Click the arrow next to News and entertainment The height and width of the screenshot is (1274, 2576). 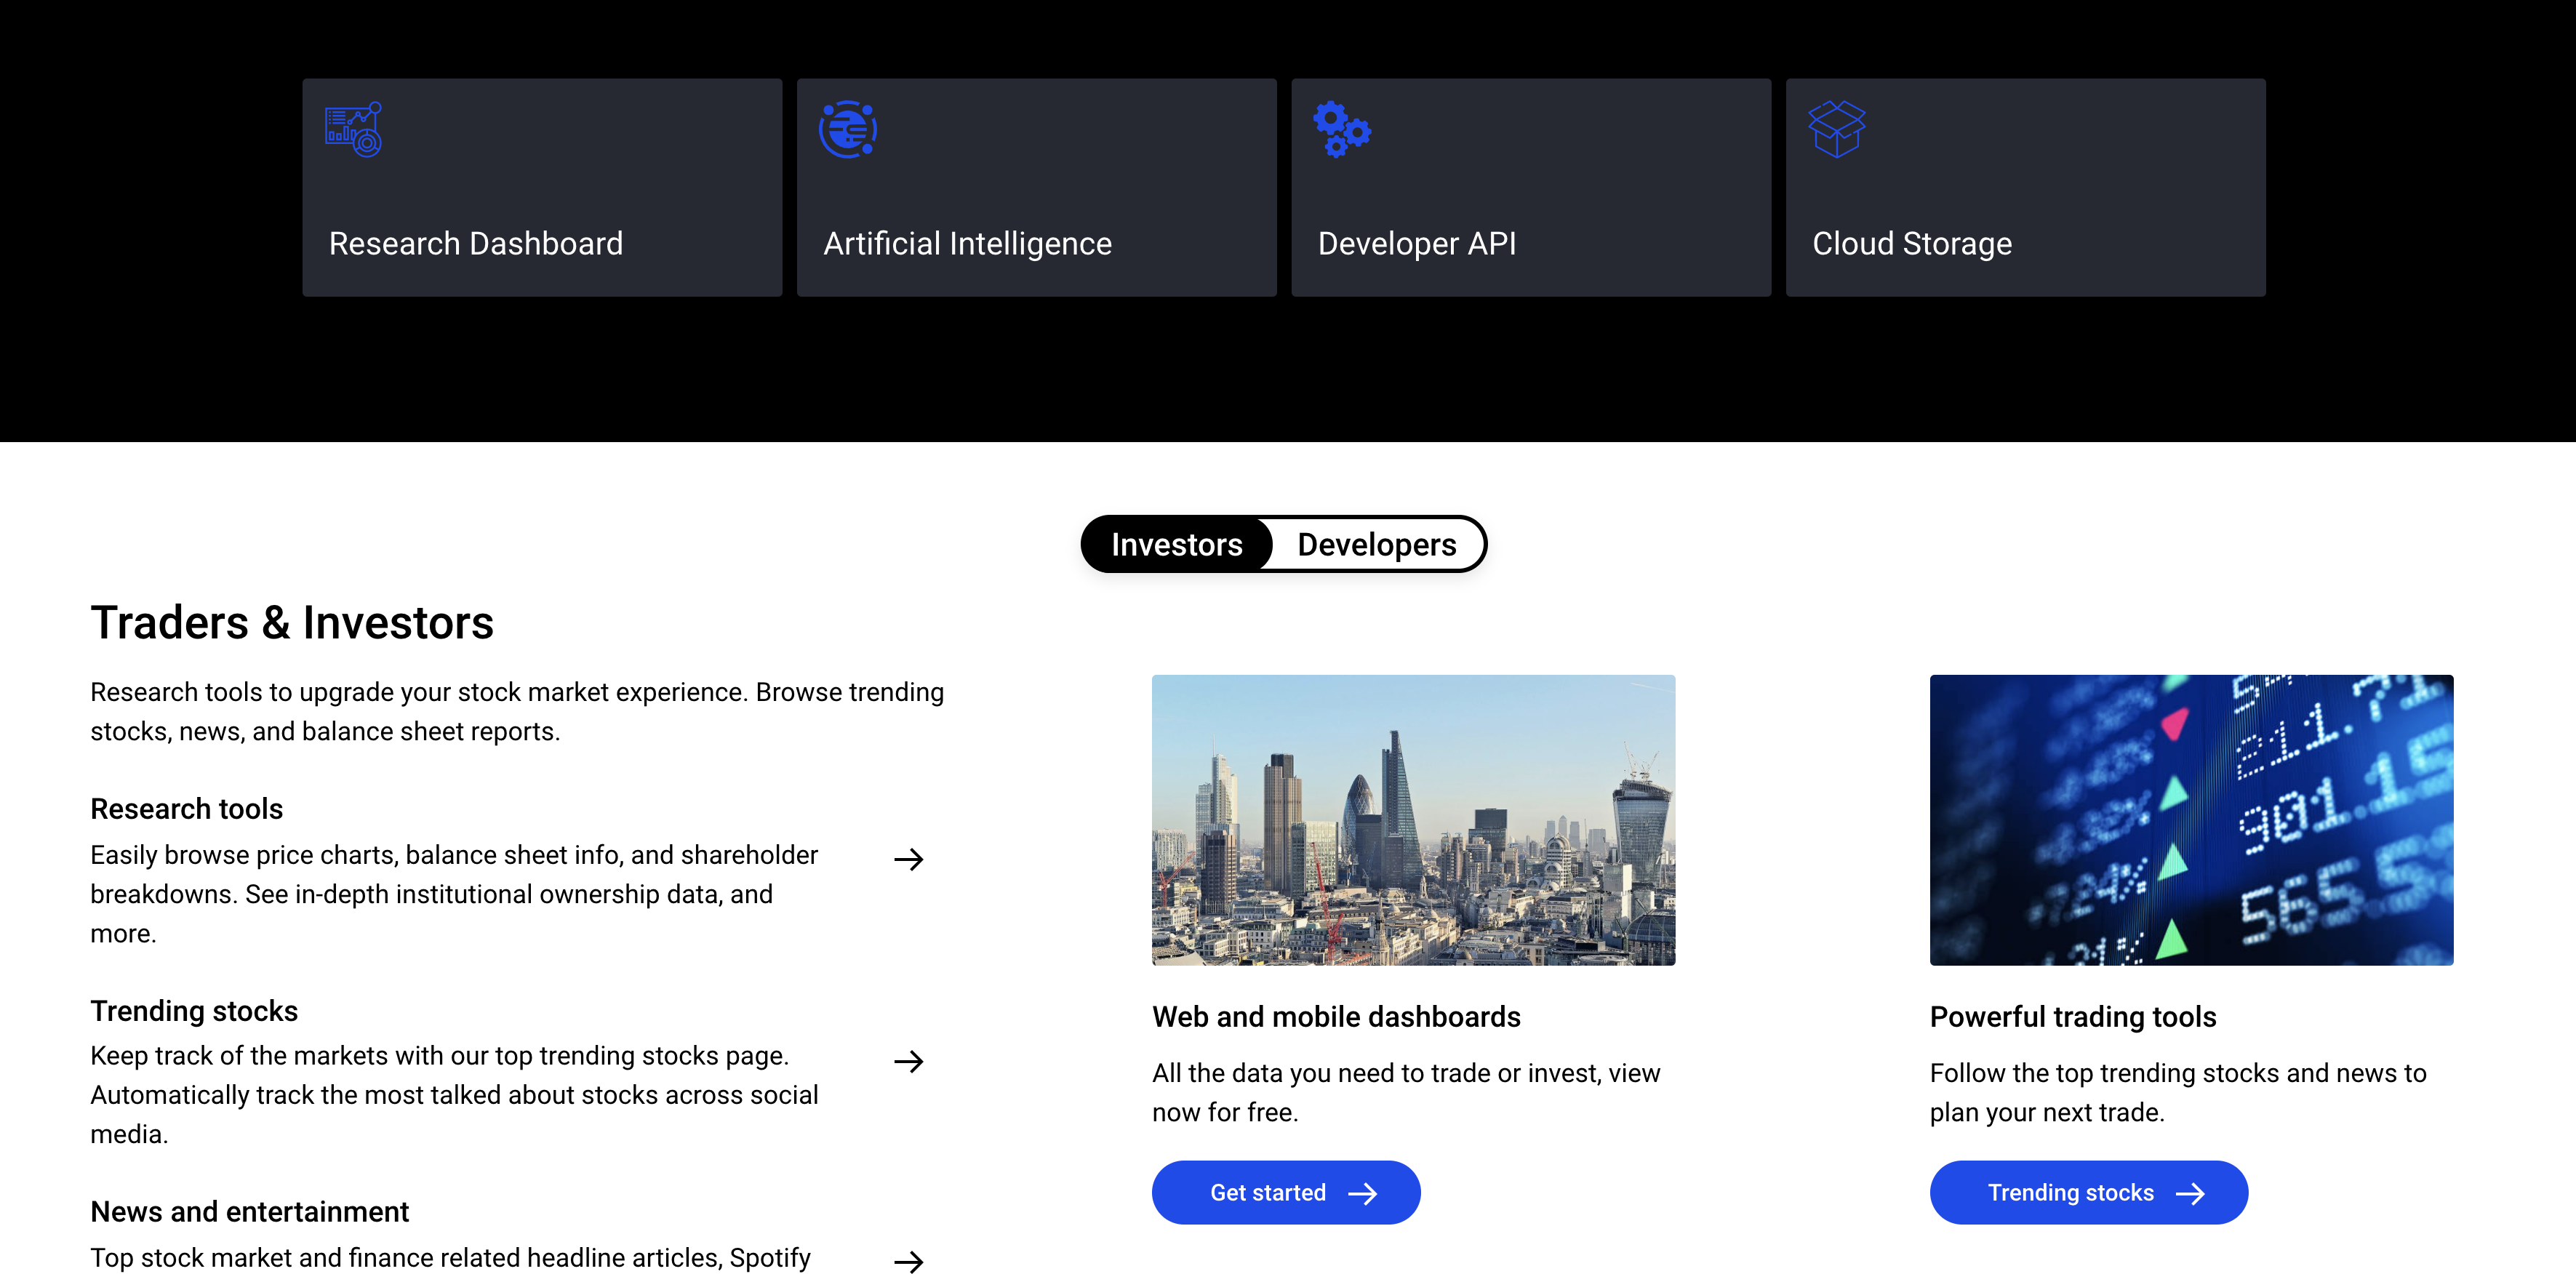click(x=911, y=1261)
